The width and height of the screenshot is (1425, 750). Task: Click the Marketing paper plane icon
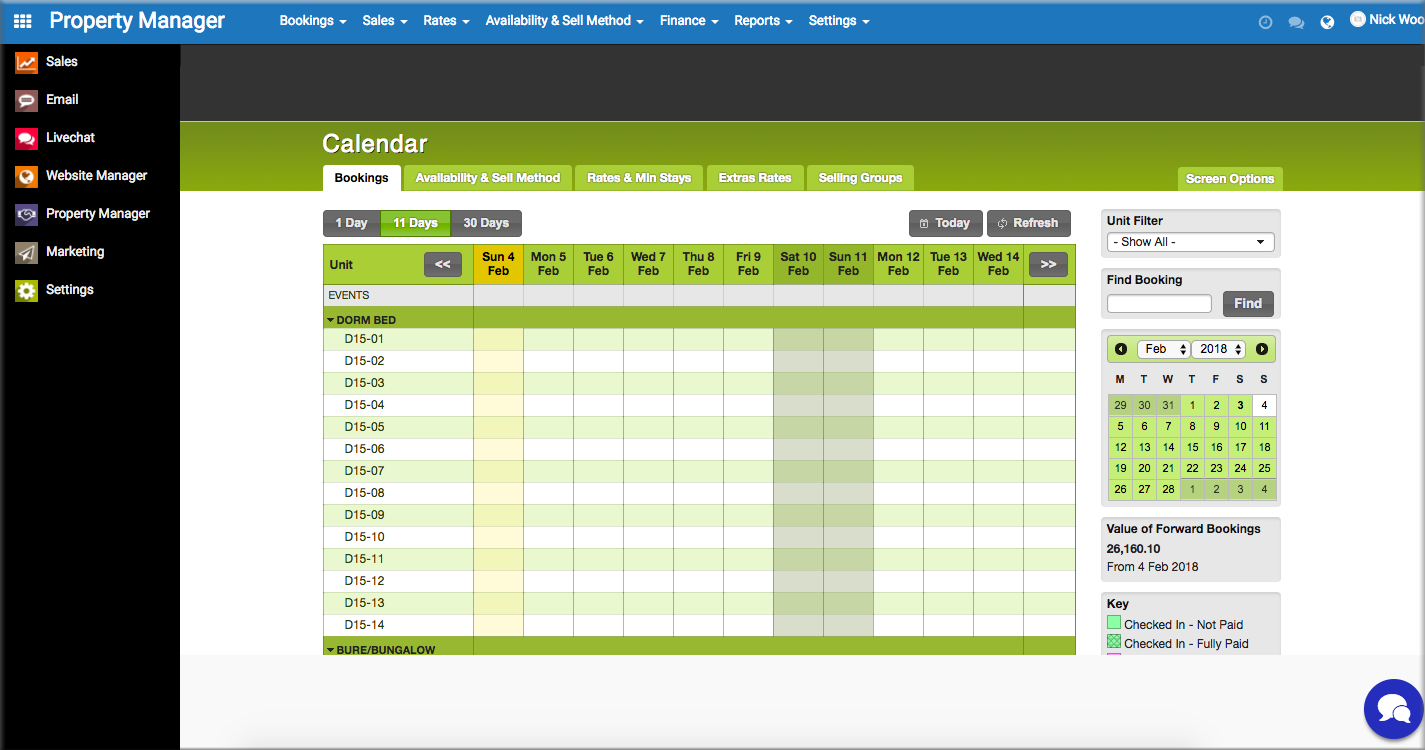coord(27,252)
